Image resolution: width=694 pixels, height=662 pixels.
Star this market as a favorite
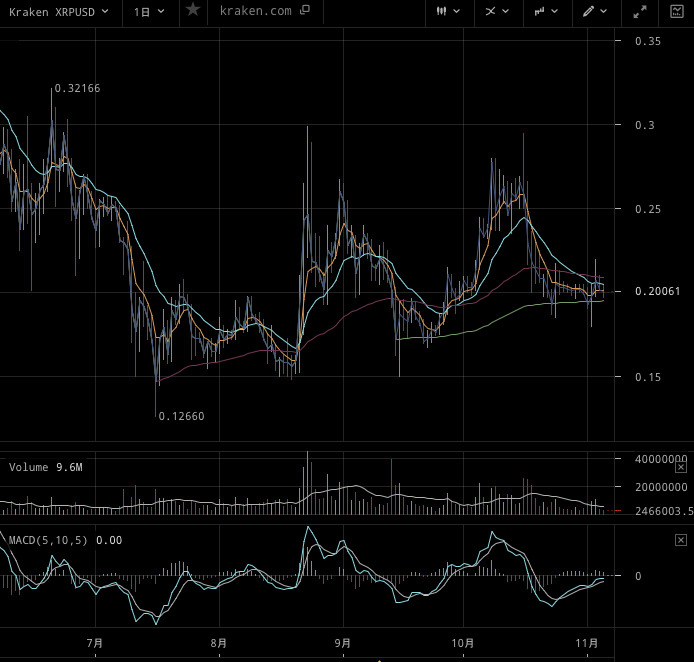(193, 10)
